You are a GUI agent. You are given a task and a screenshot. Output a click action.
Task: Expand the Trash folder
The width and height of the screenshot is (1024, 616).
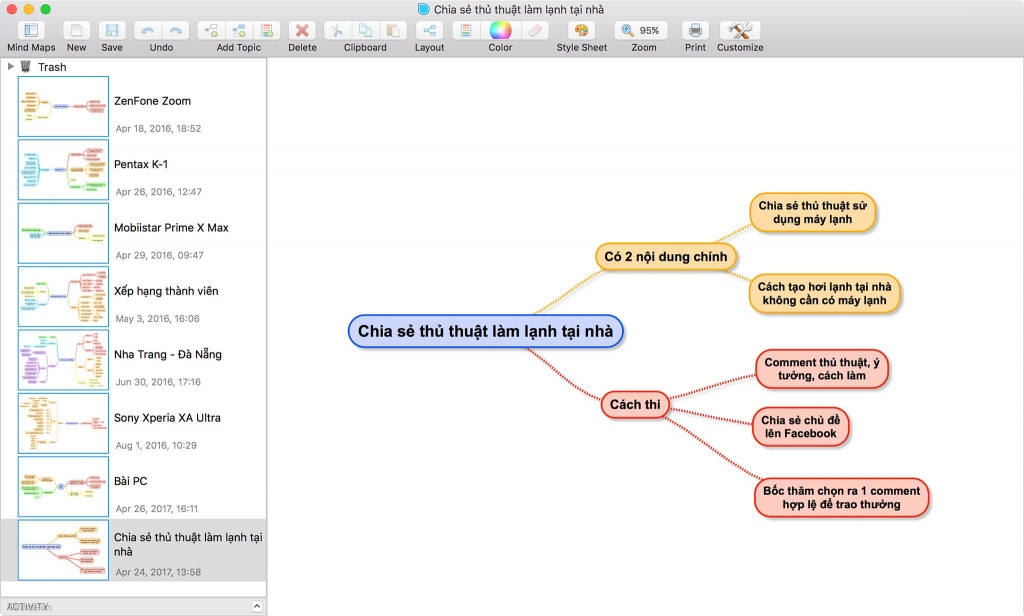pyautogui.click(x=10, y=67)
